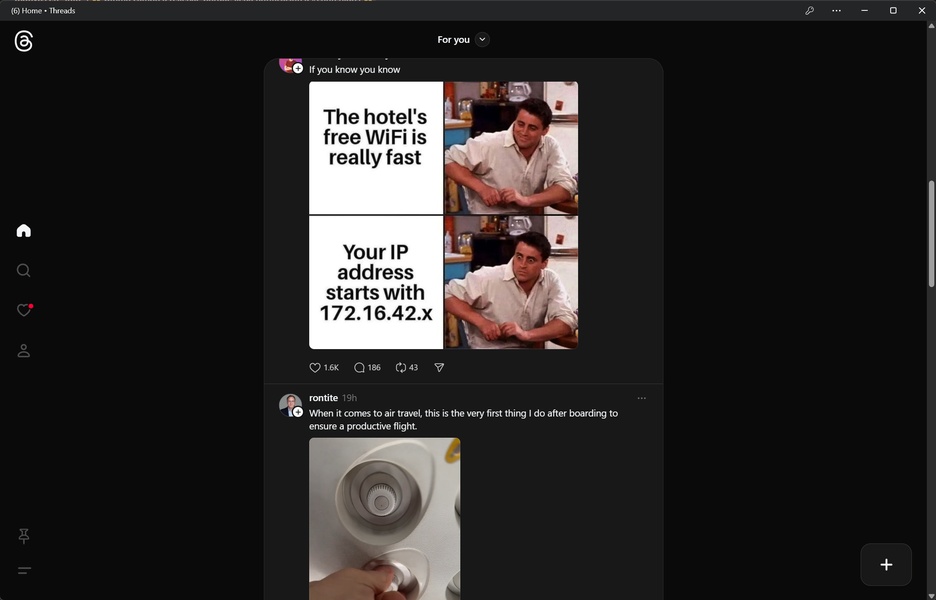
Task: Open the Search magnifier icon
Action: [24, 271]
